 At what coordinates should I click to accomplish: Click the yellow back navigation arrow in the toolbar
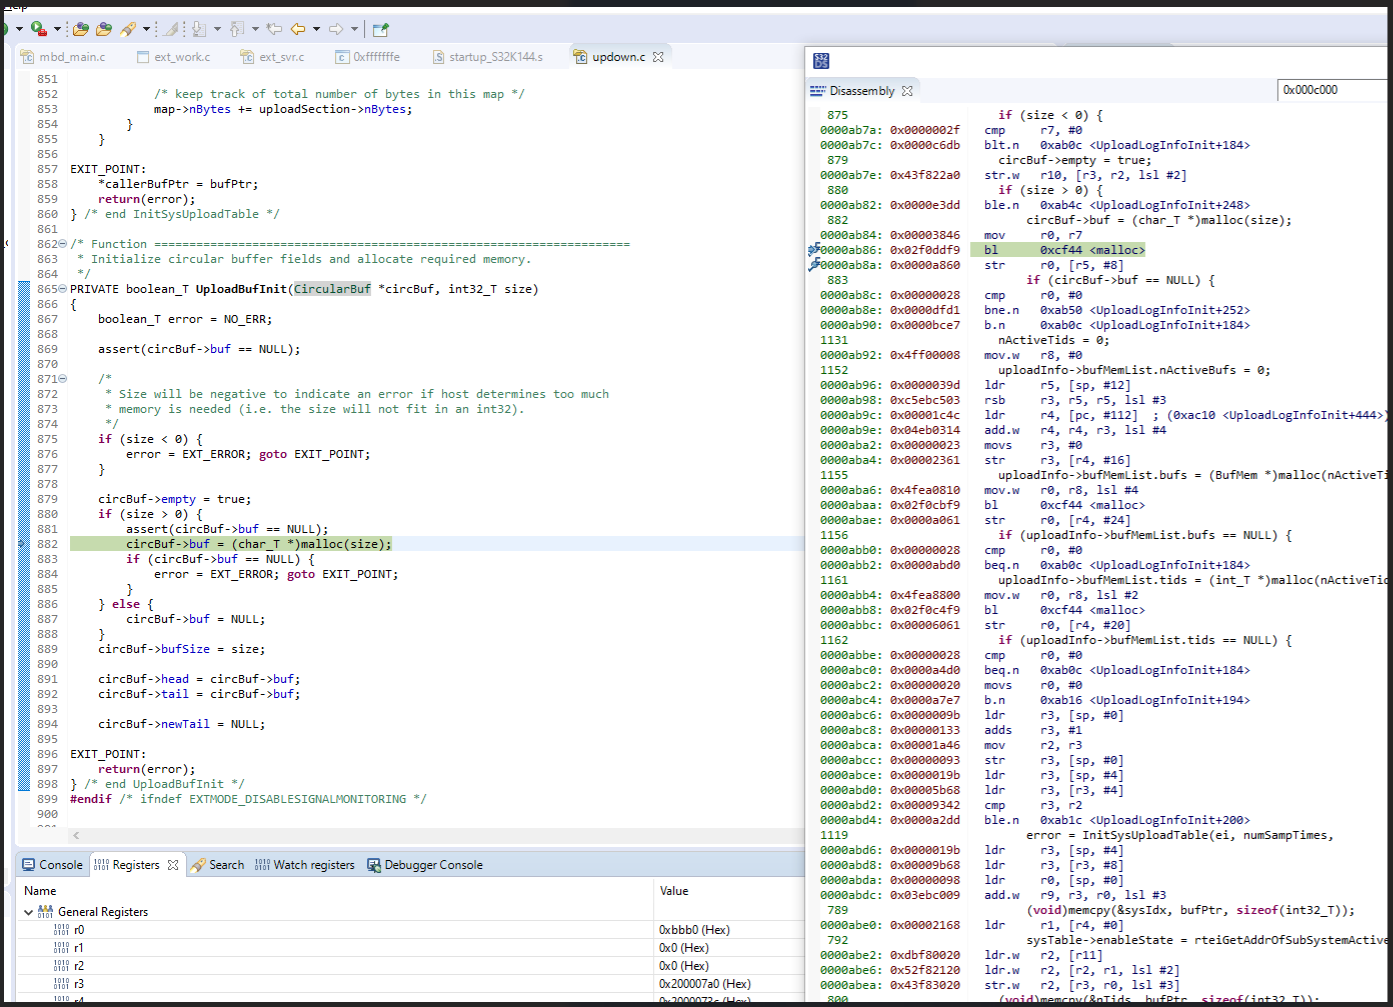click(x=299, y=28)
